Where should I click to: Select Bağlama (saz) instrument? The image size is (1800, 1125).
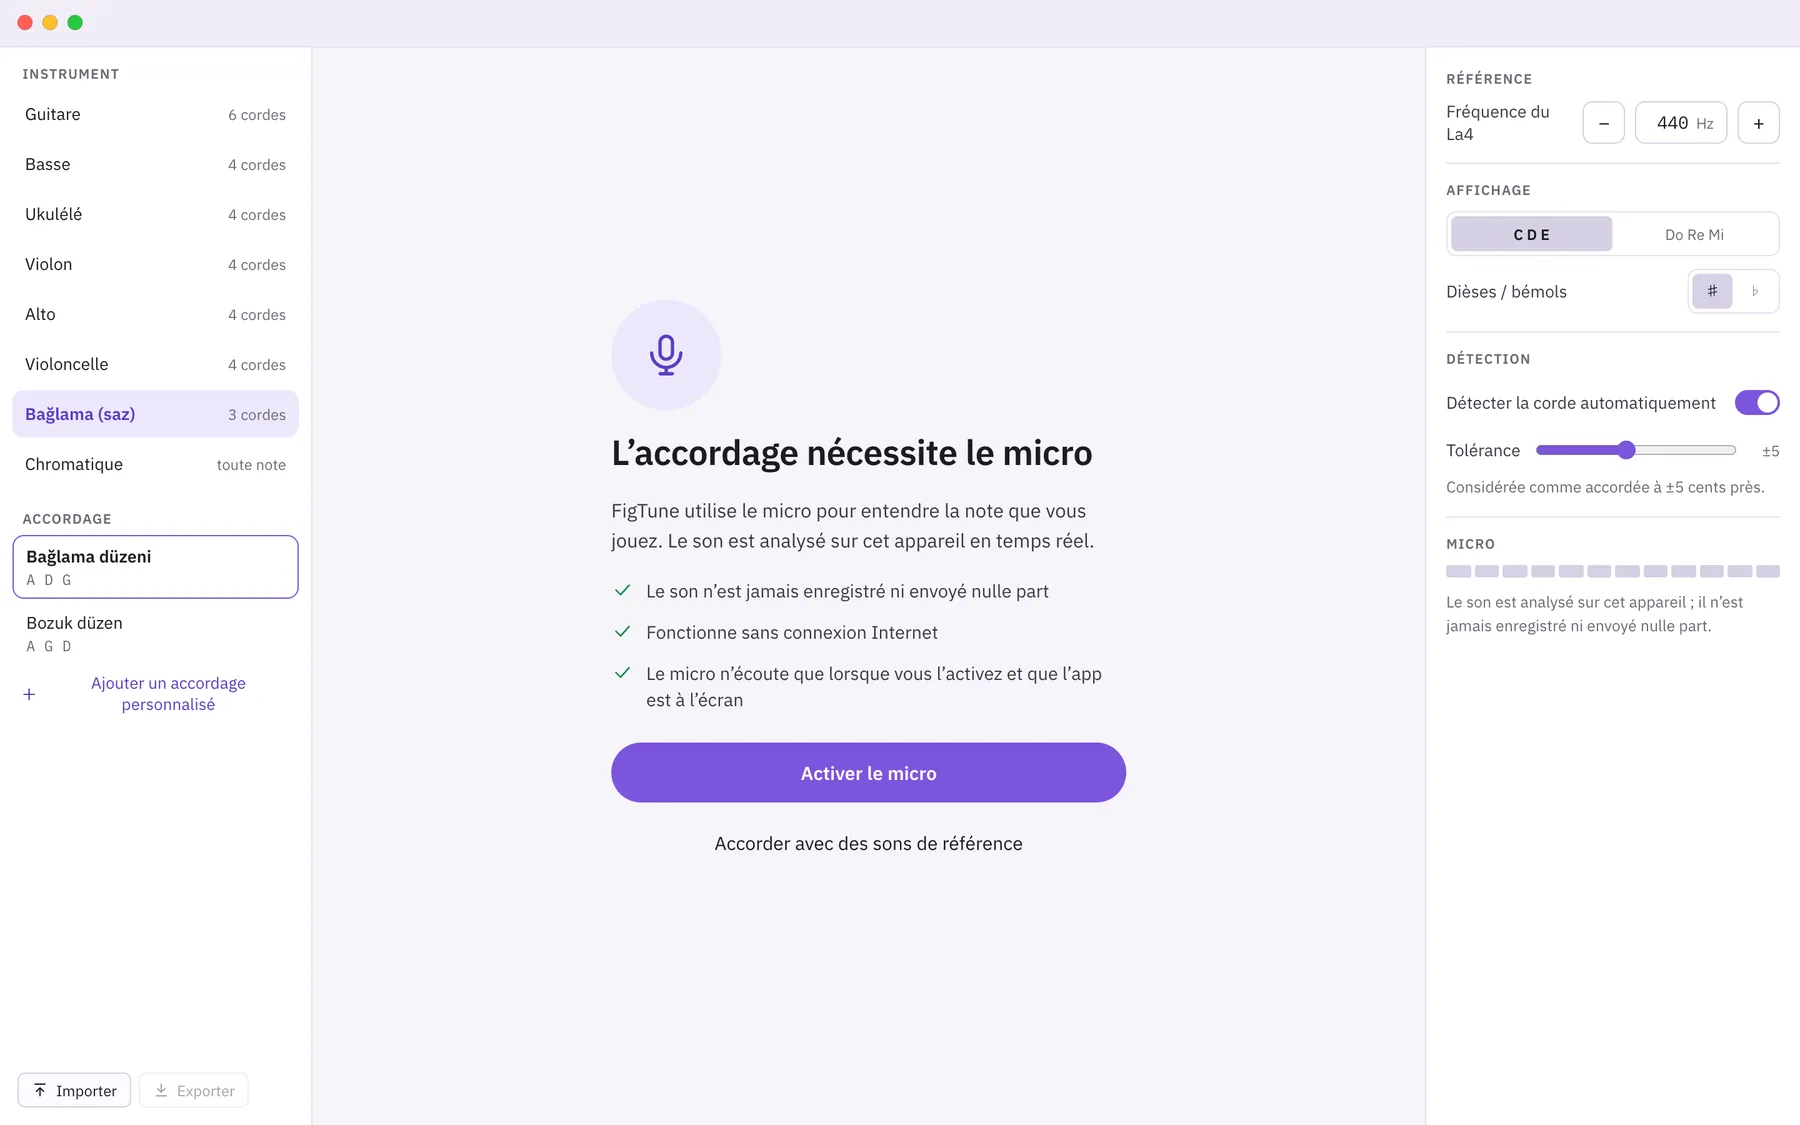(x=155, y=414)
